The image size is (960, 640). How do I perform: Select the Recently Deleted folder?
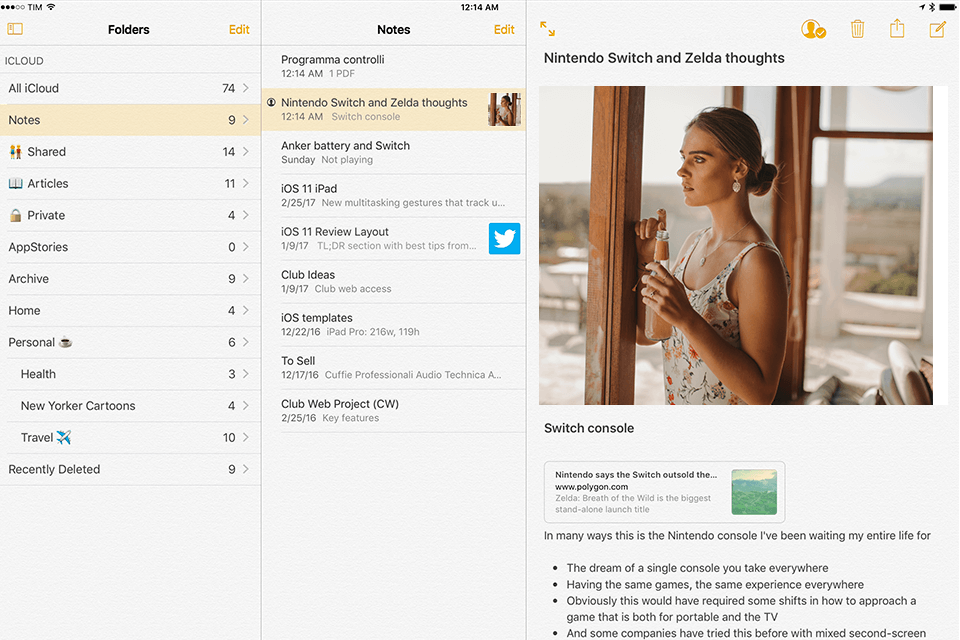[x=130, y=469]
